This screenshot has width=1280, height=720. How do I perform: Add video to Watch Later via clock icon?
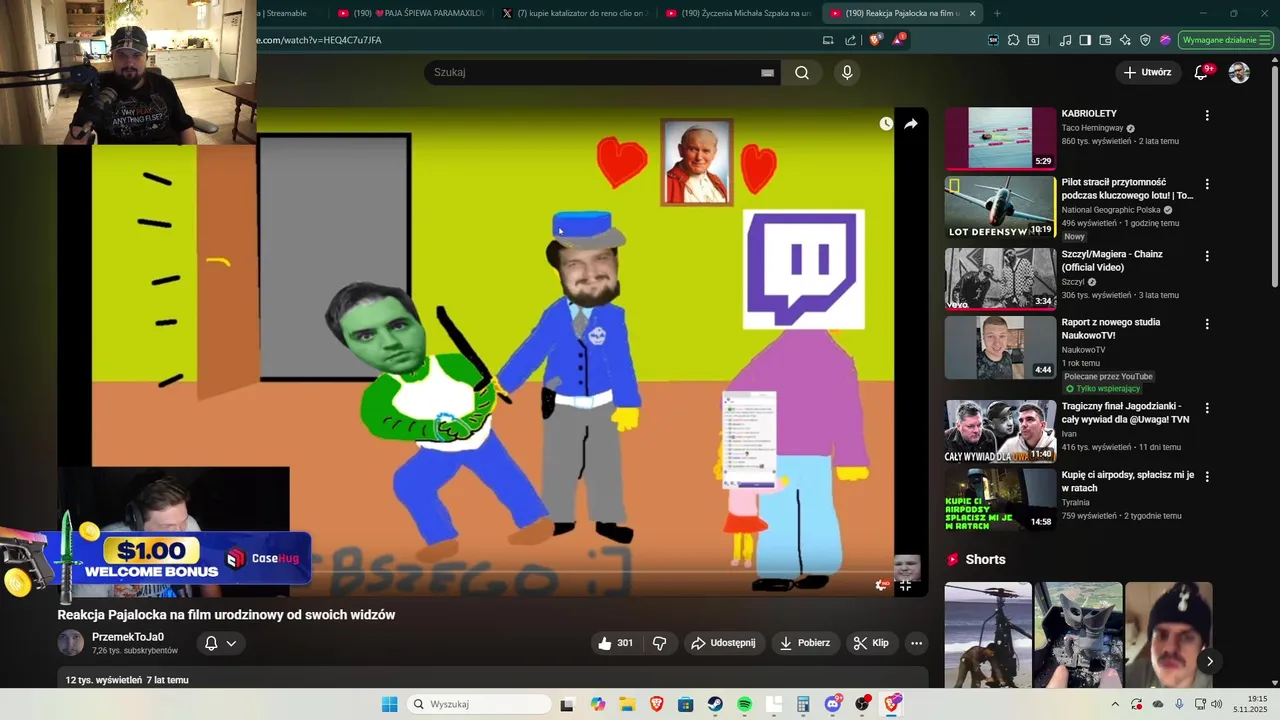click(886, 124)
